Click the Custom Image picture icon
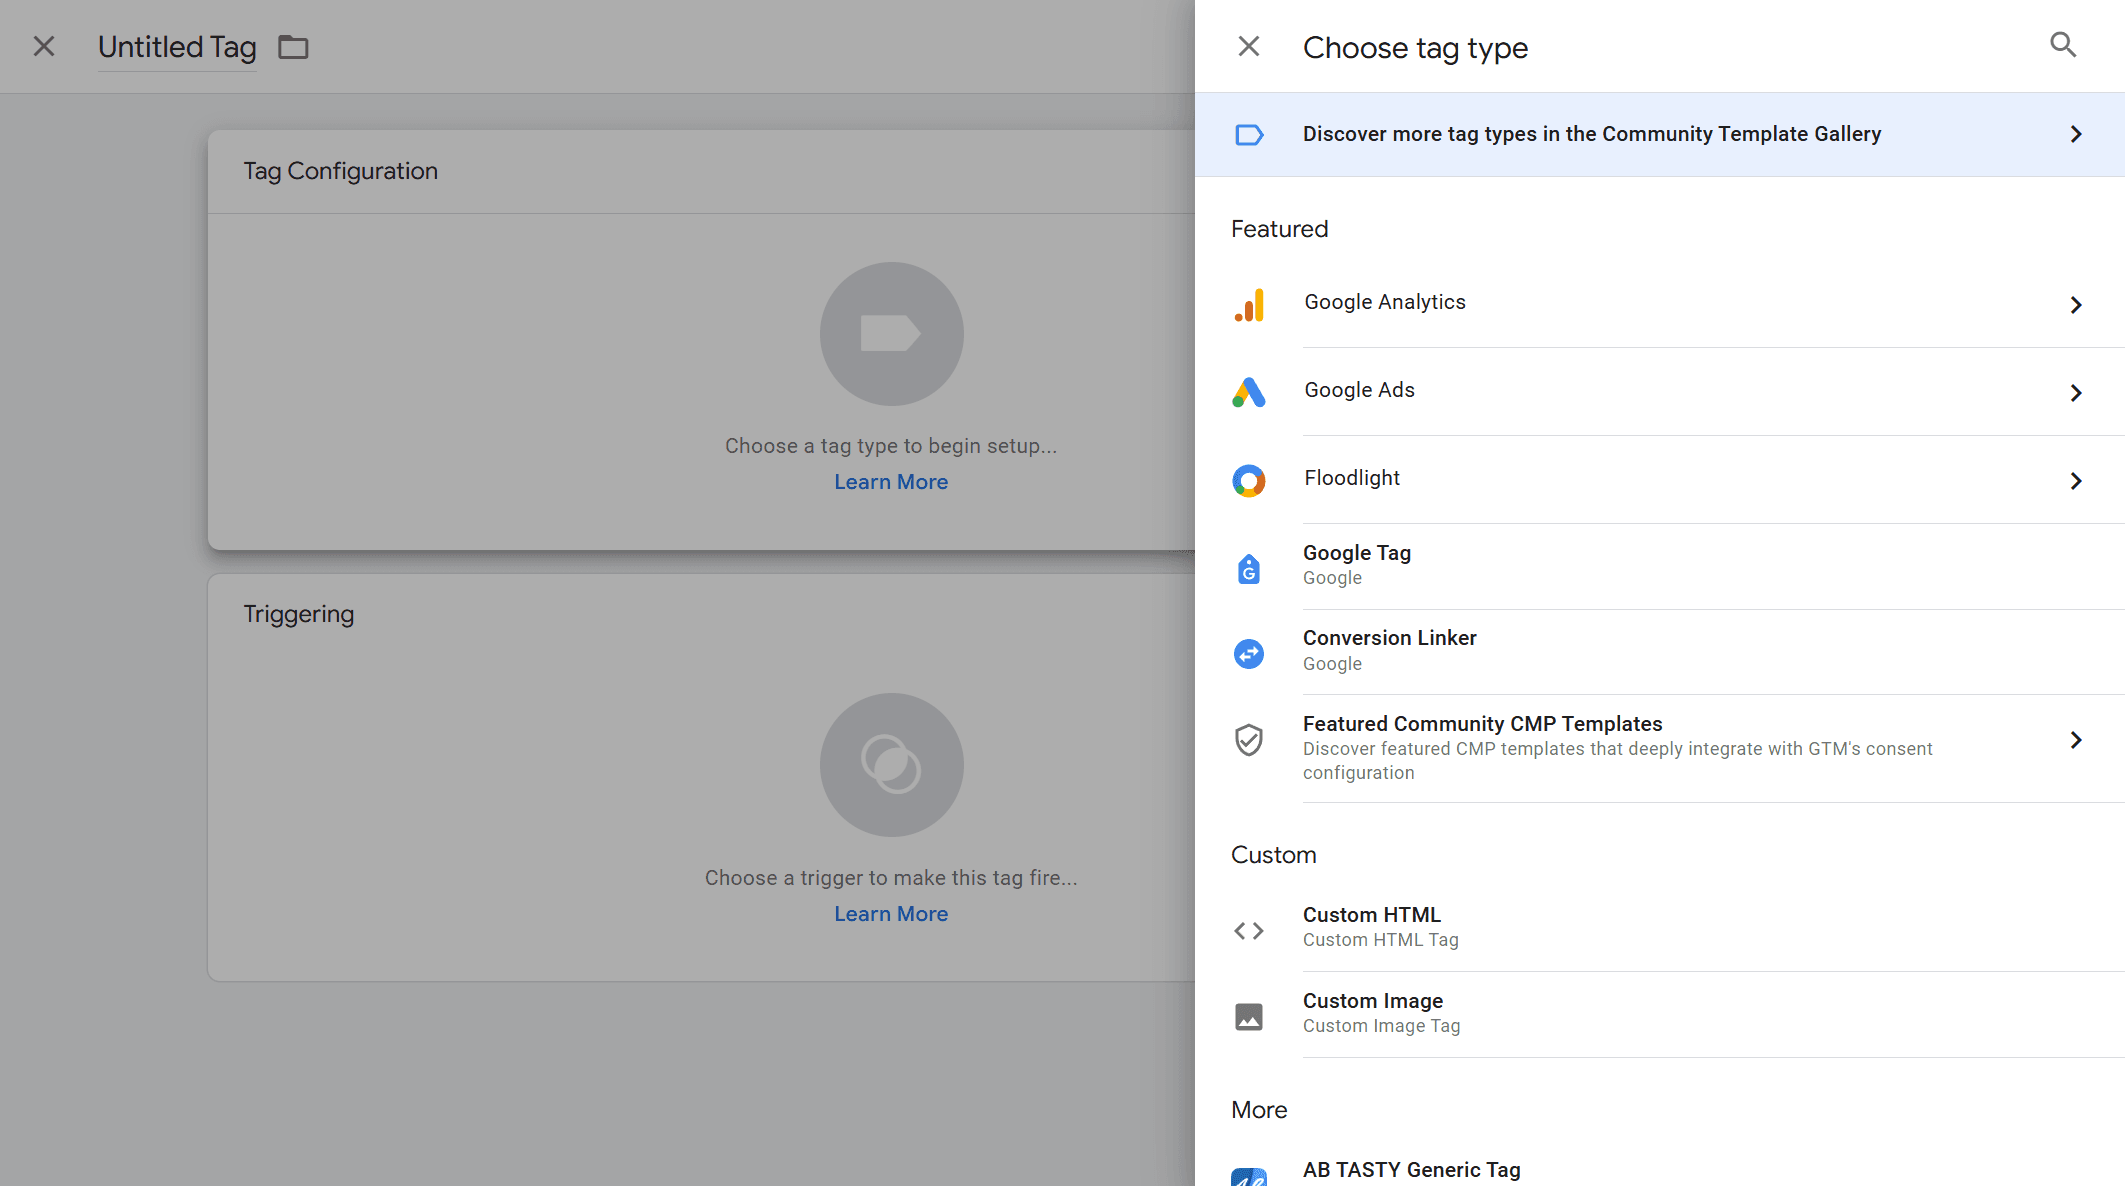Screen dimensions: 2125x1186 1249,1016
